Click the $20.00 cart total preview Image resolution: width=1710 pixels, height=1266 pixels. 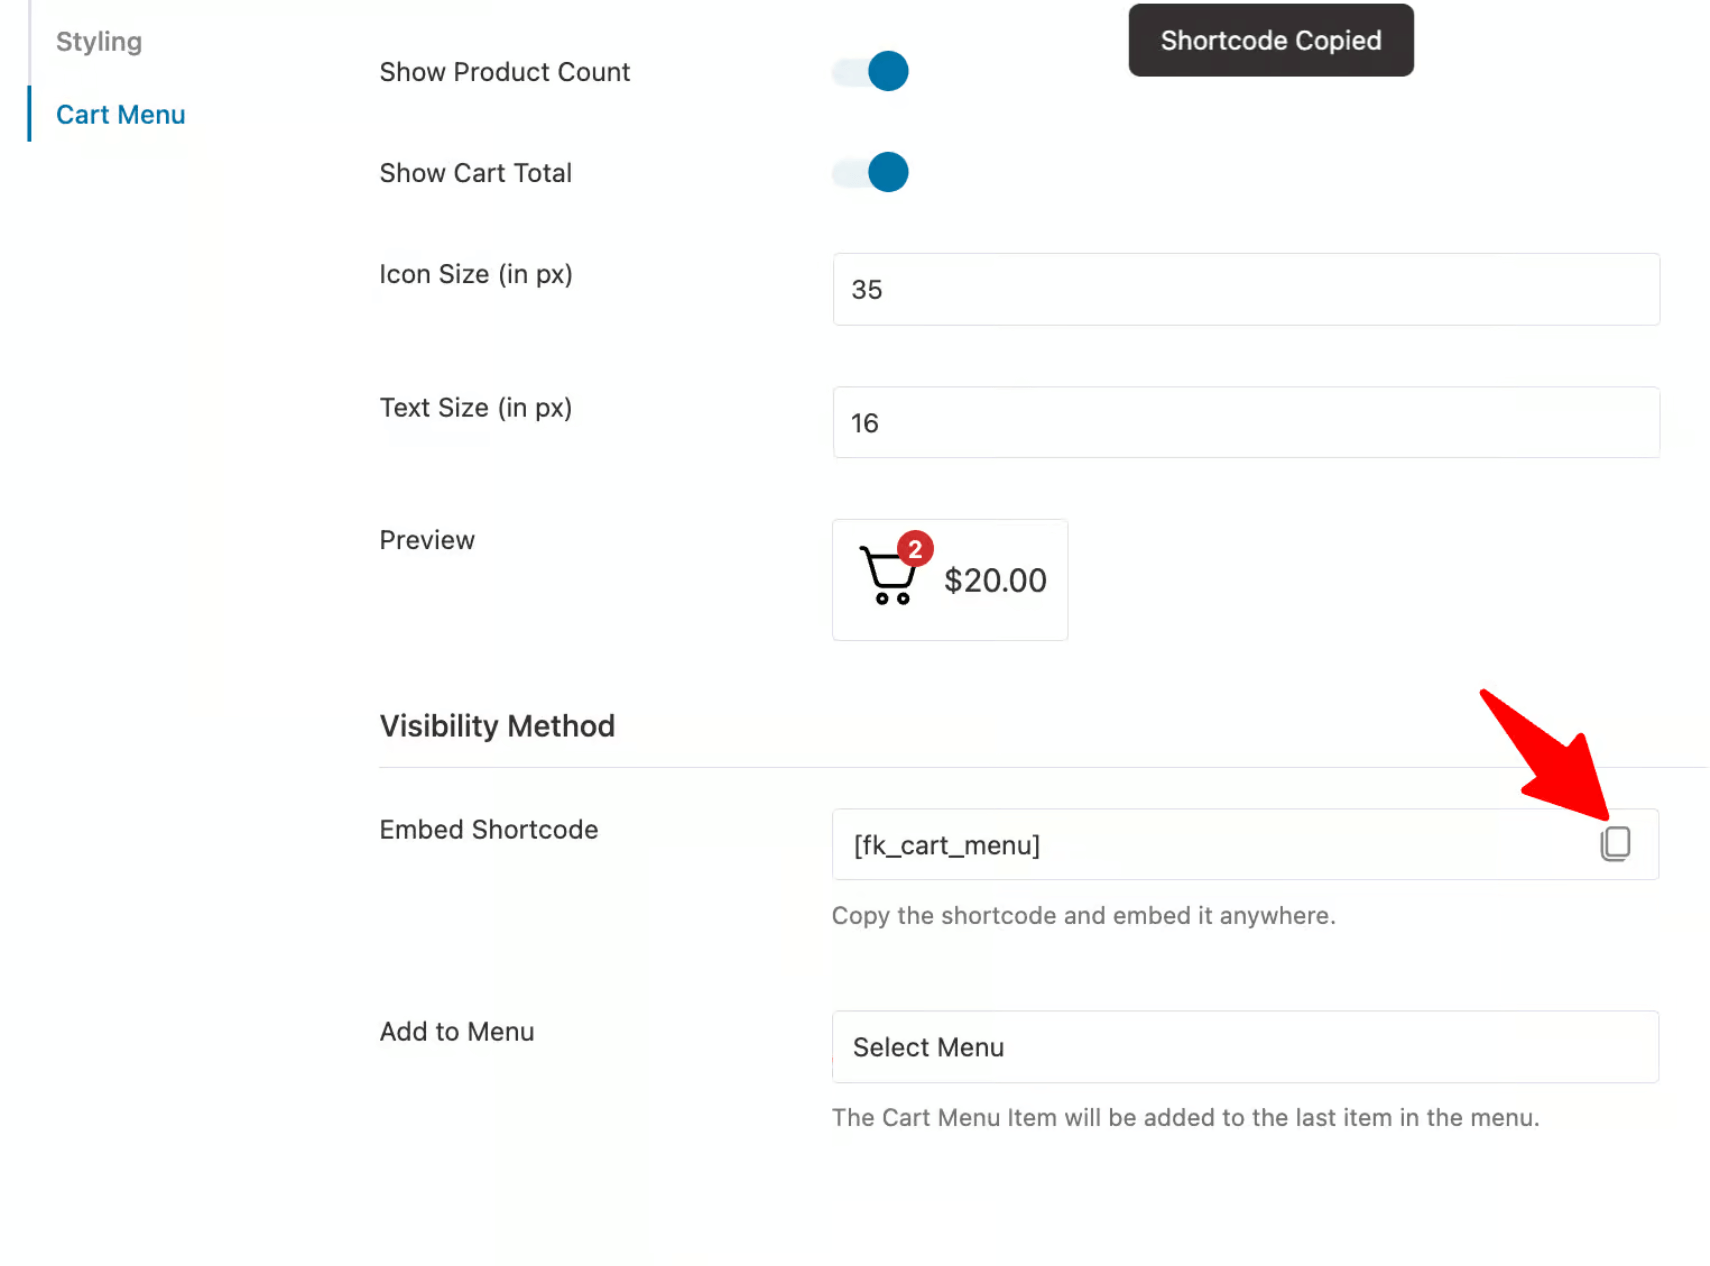pyautogui.click(x=994, y=580)
